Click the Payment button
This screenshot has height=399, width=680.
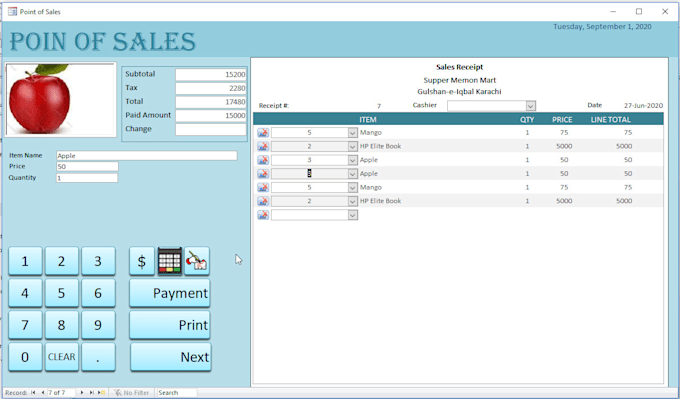click(170, 293)
